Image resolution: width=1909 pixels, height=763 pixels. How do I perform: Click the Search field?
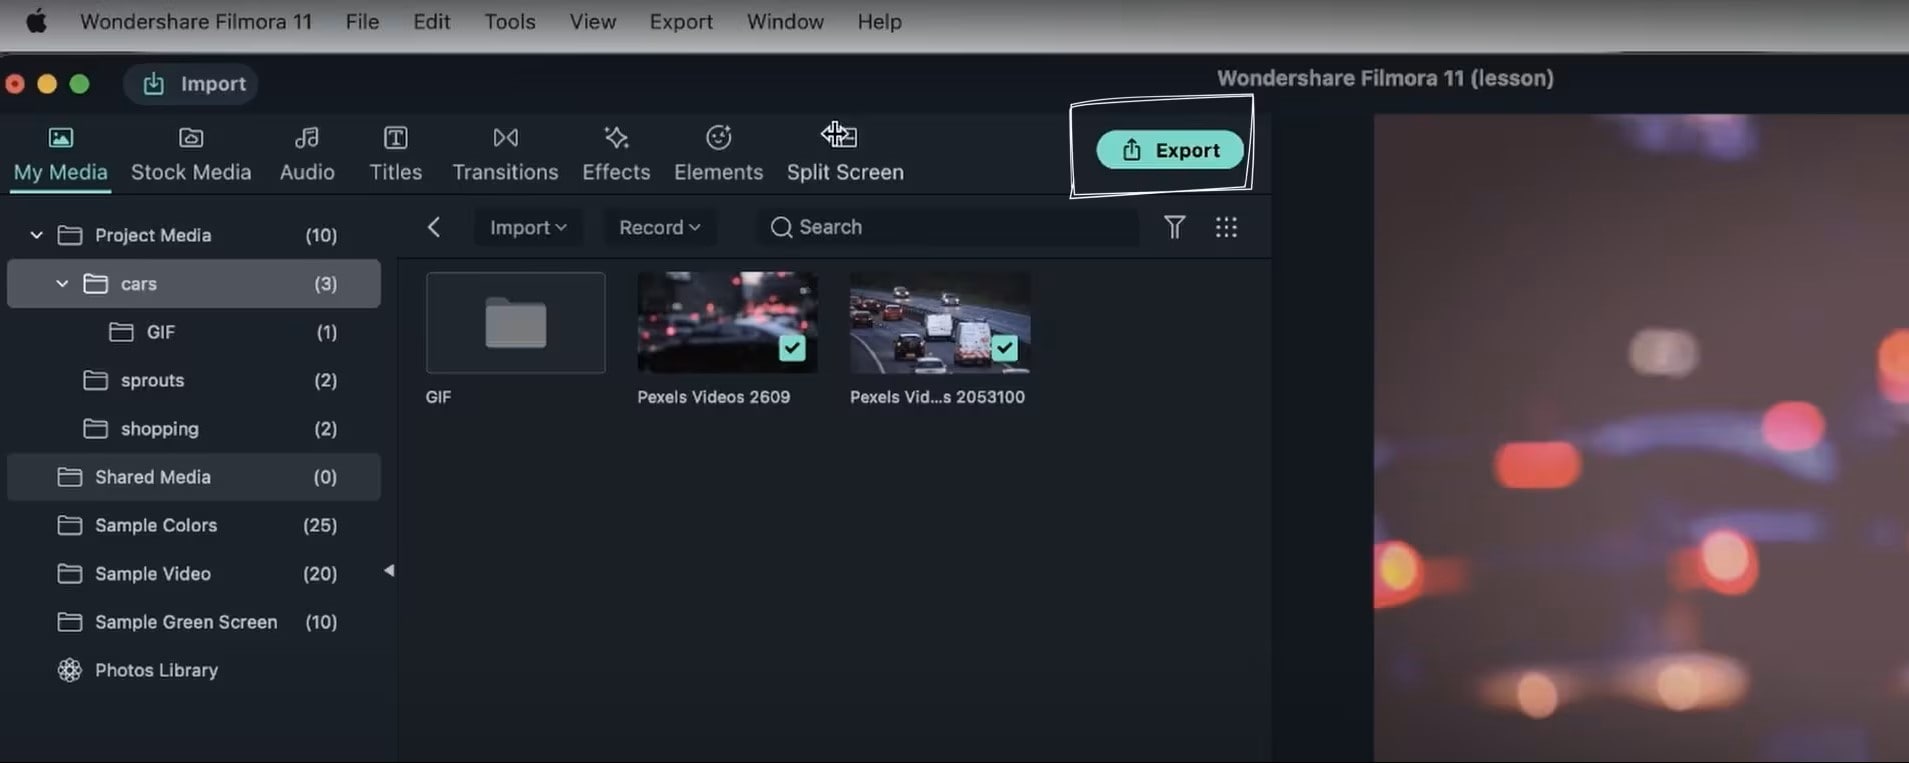947,227
